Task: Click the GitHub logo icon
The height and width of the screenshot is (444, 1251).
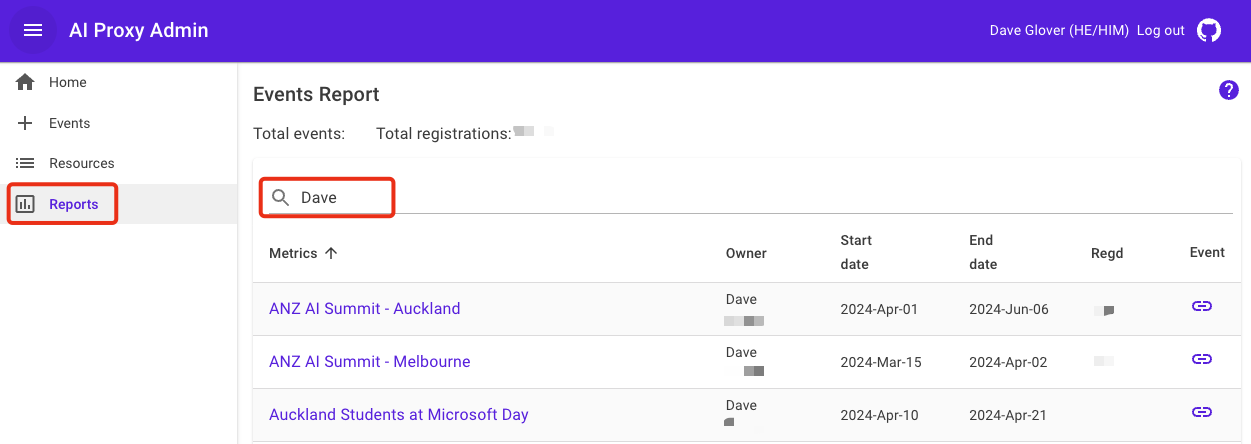Action: point(1209,30)
